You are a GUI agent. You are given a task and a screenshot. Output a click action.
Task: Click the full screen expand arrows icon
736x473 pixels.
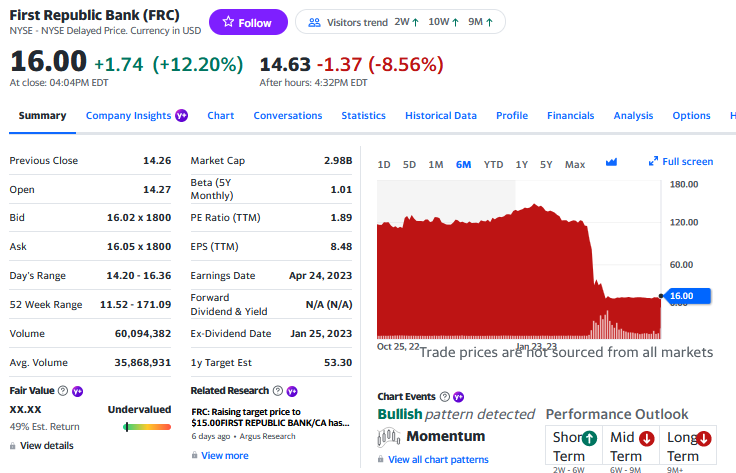click(653, 161)
